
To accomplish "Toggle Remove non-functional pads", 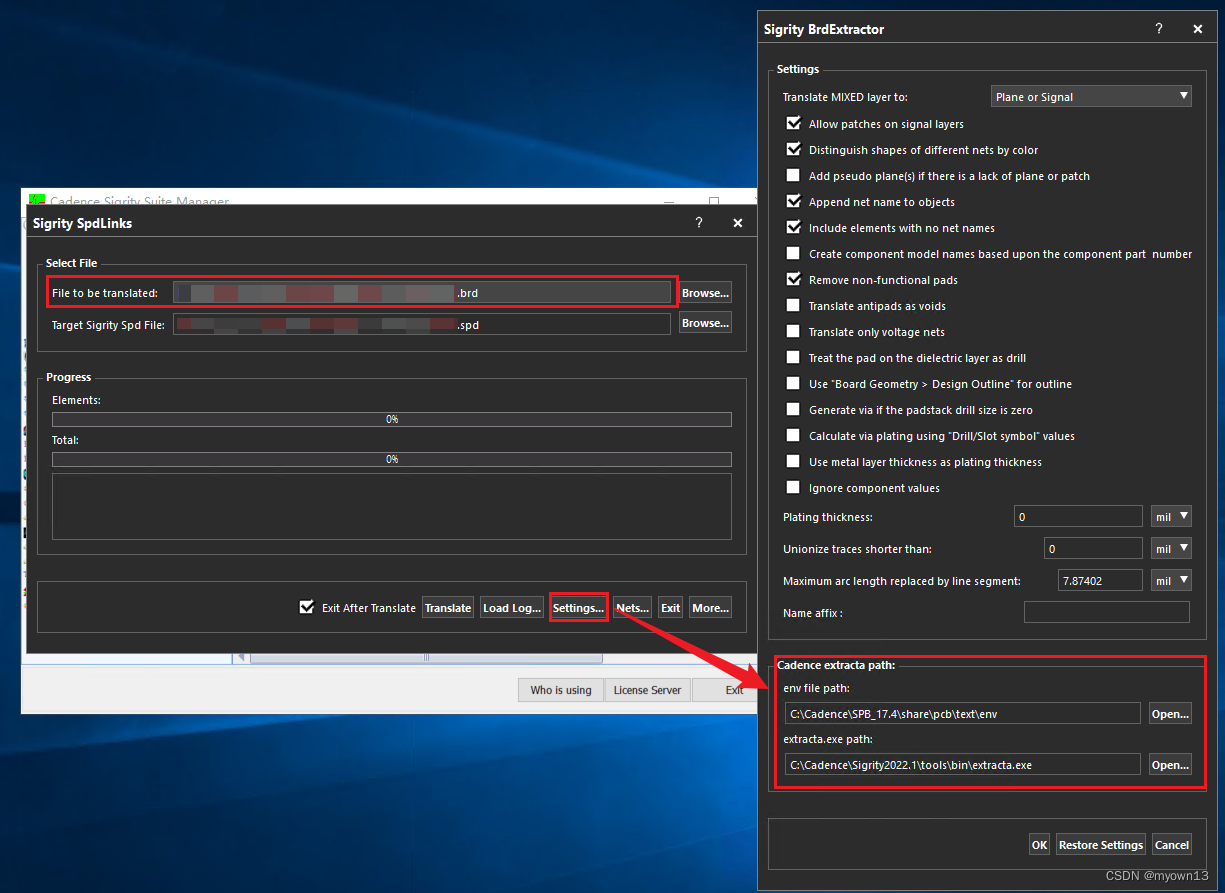I will 794,280.
